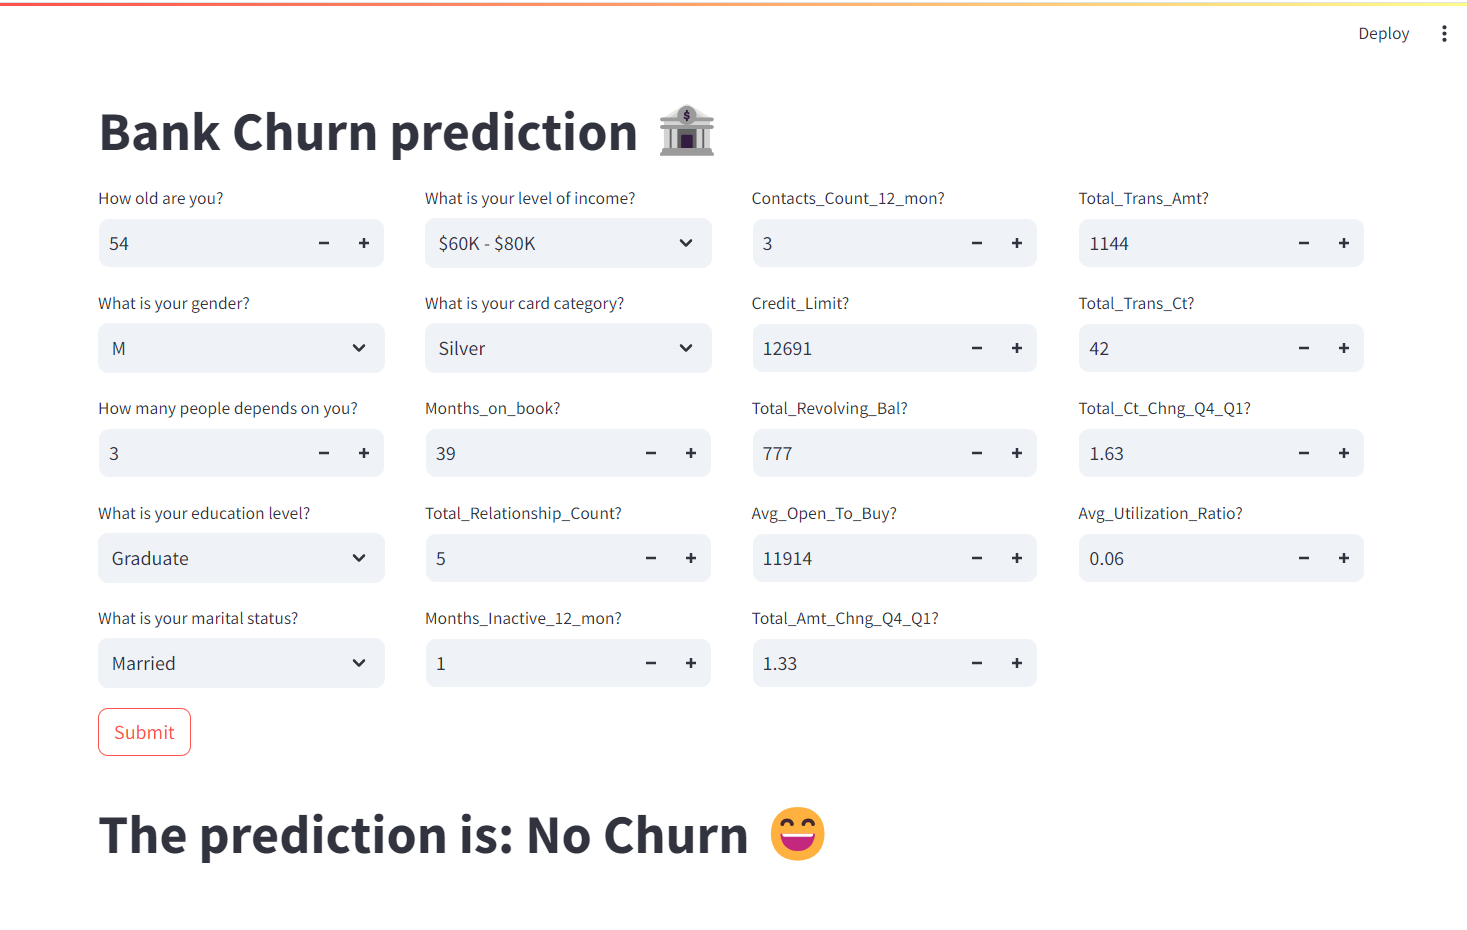Click the Deploy button

tap(1383, 33)
